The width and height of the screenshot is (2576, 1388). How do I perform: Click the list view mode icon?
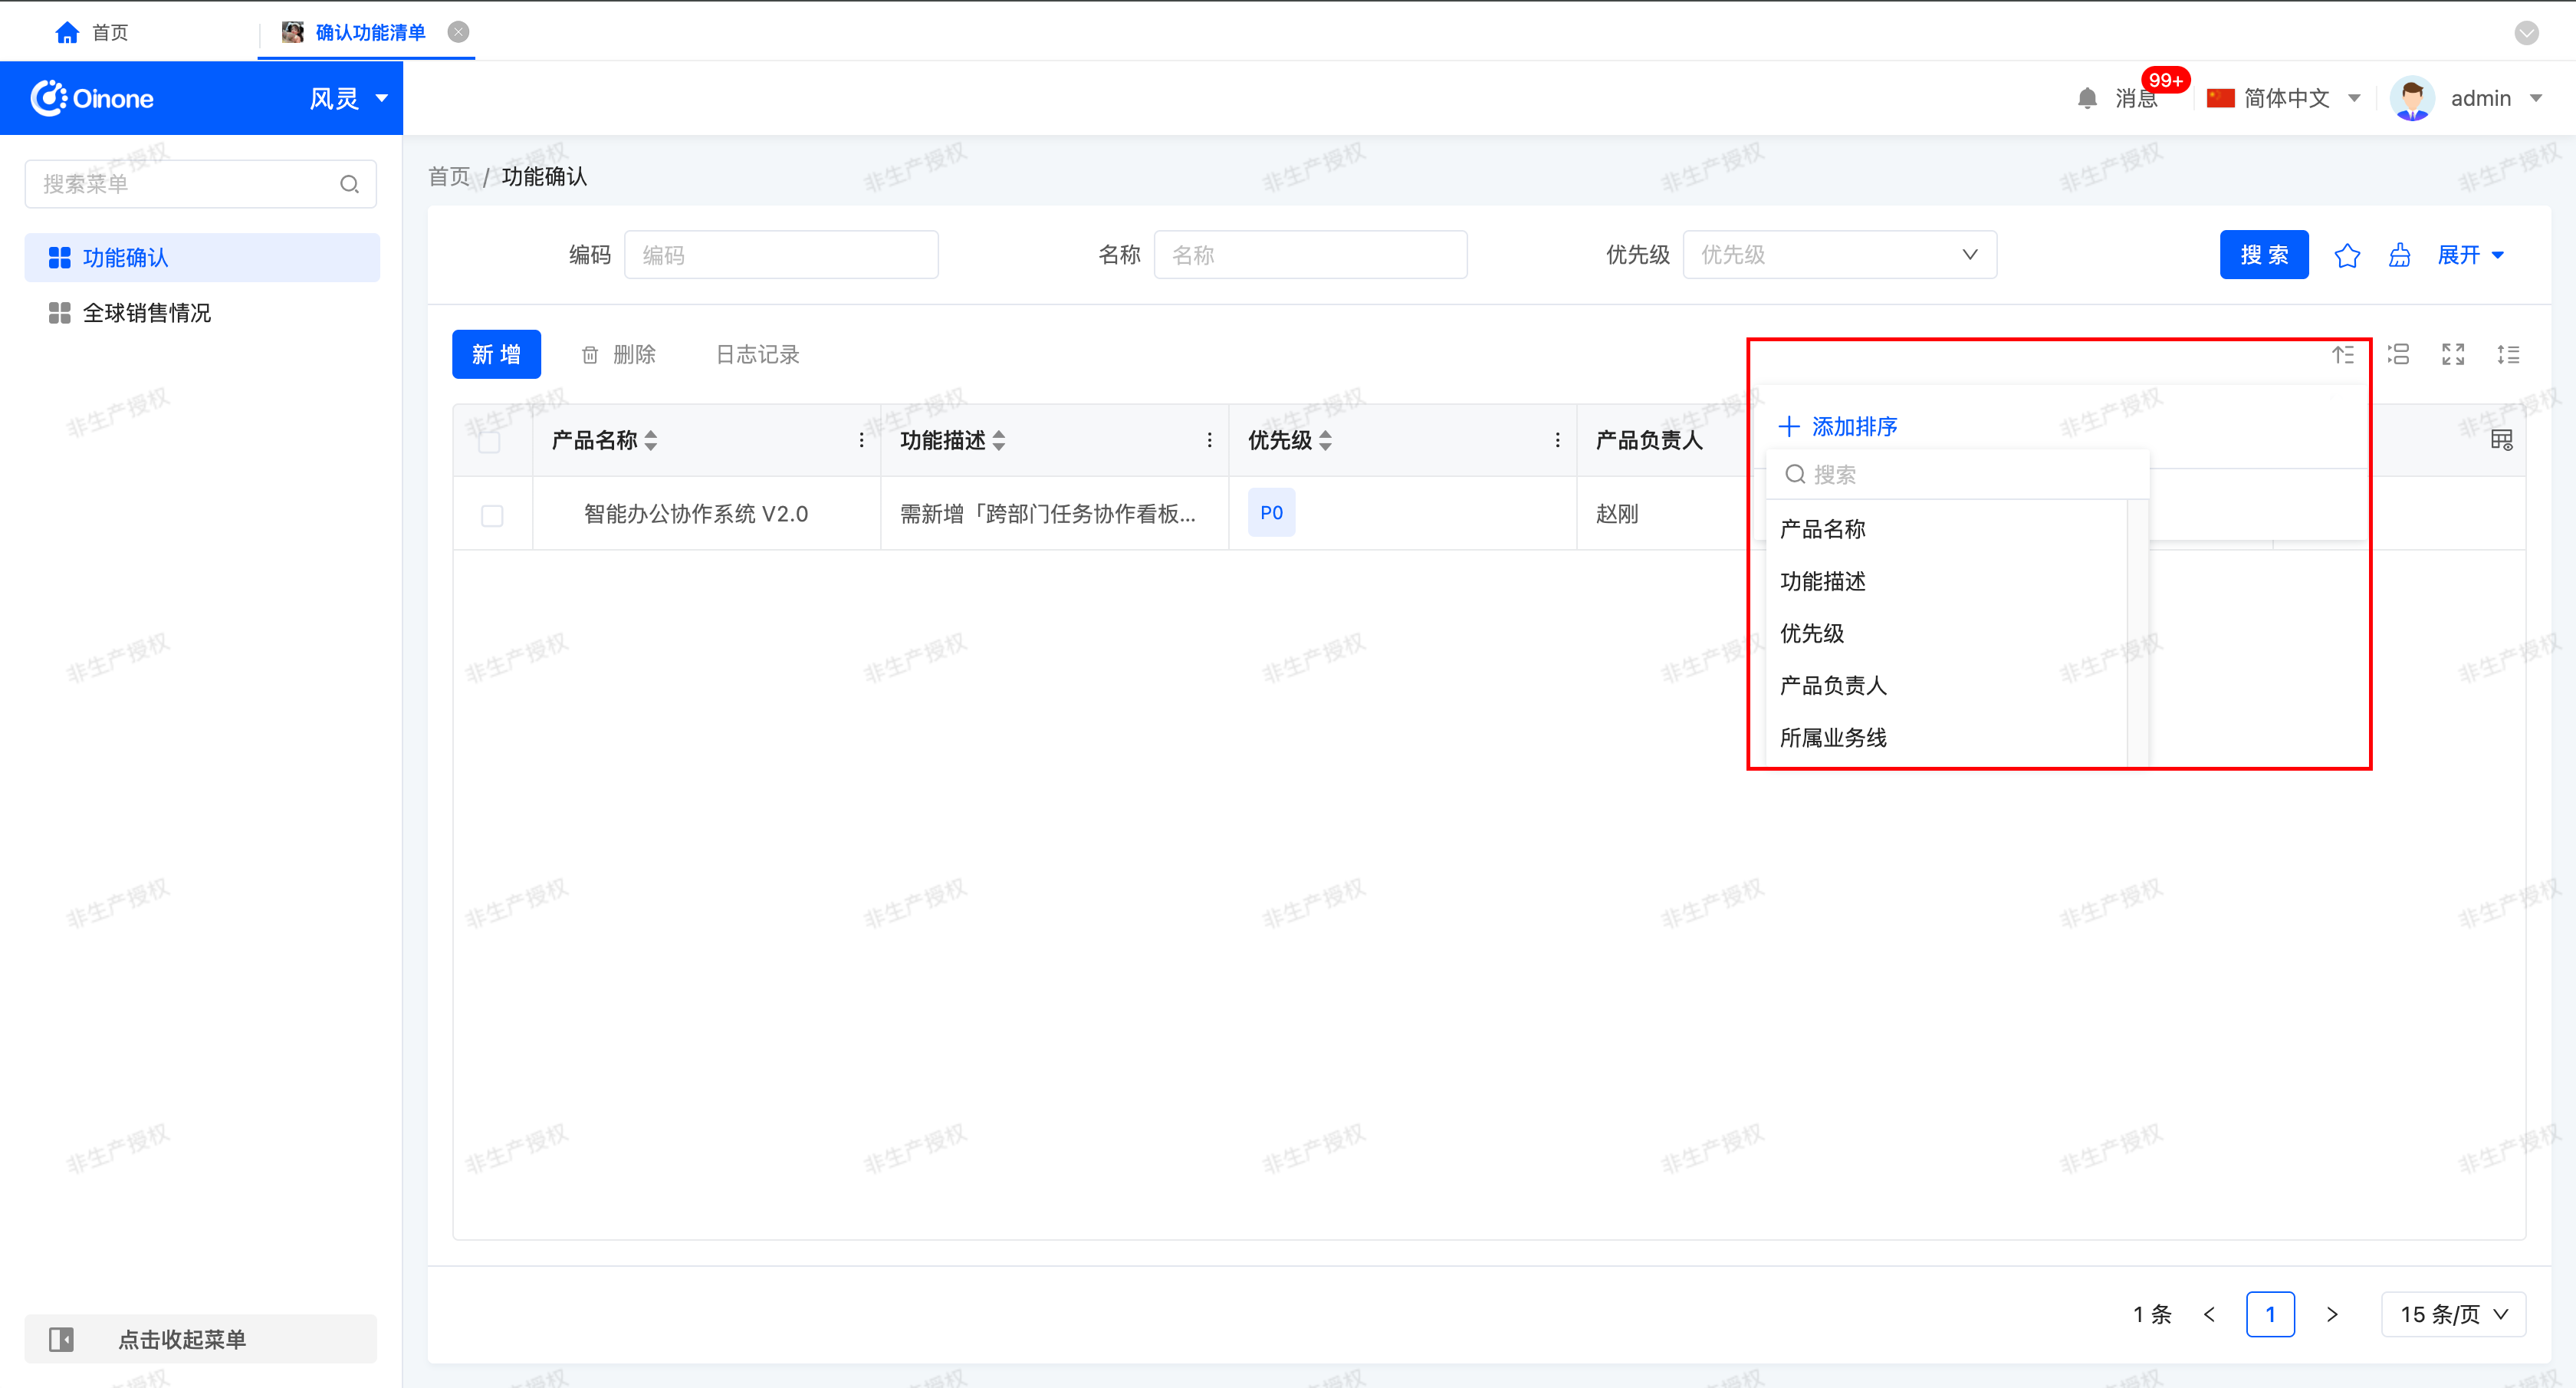(x=2398, y=354)
